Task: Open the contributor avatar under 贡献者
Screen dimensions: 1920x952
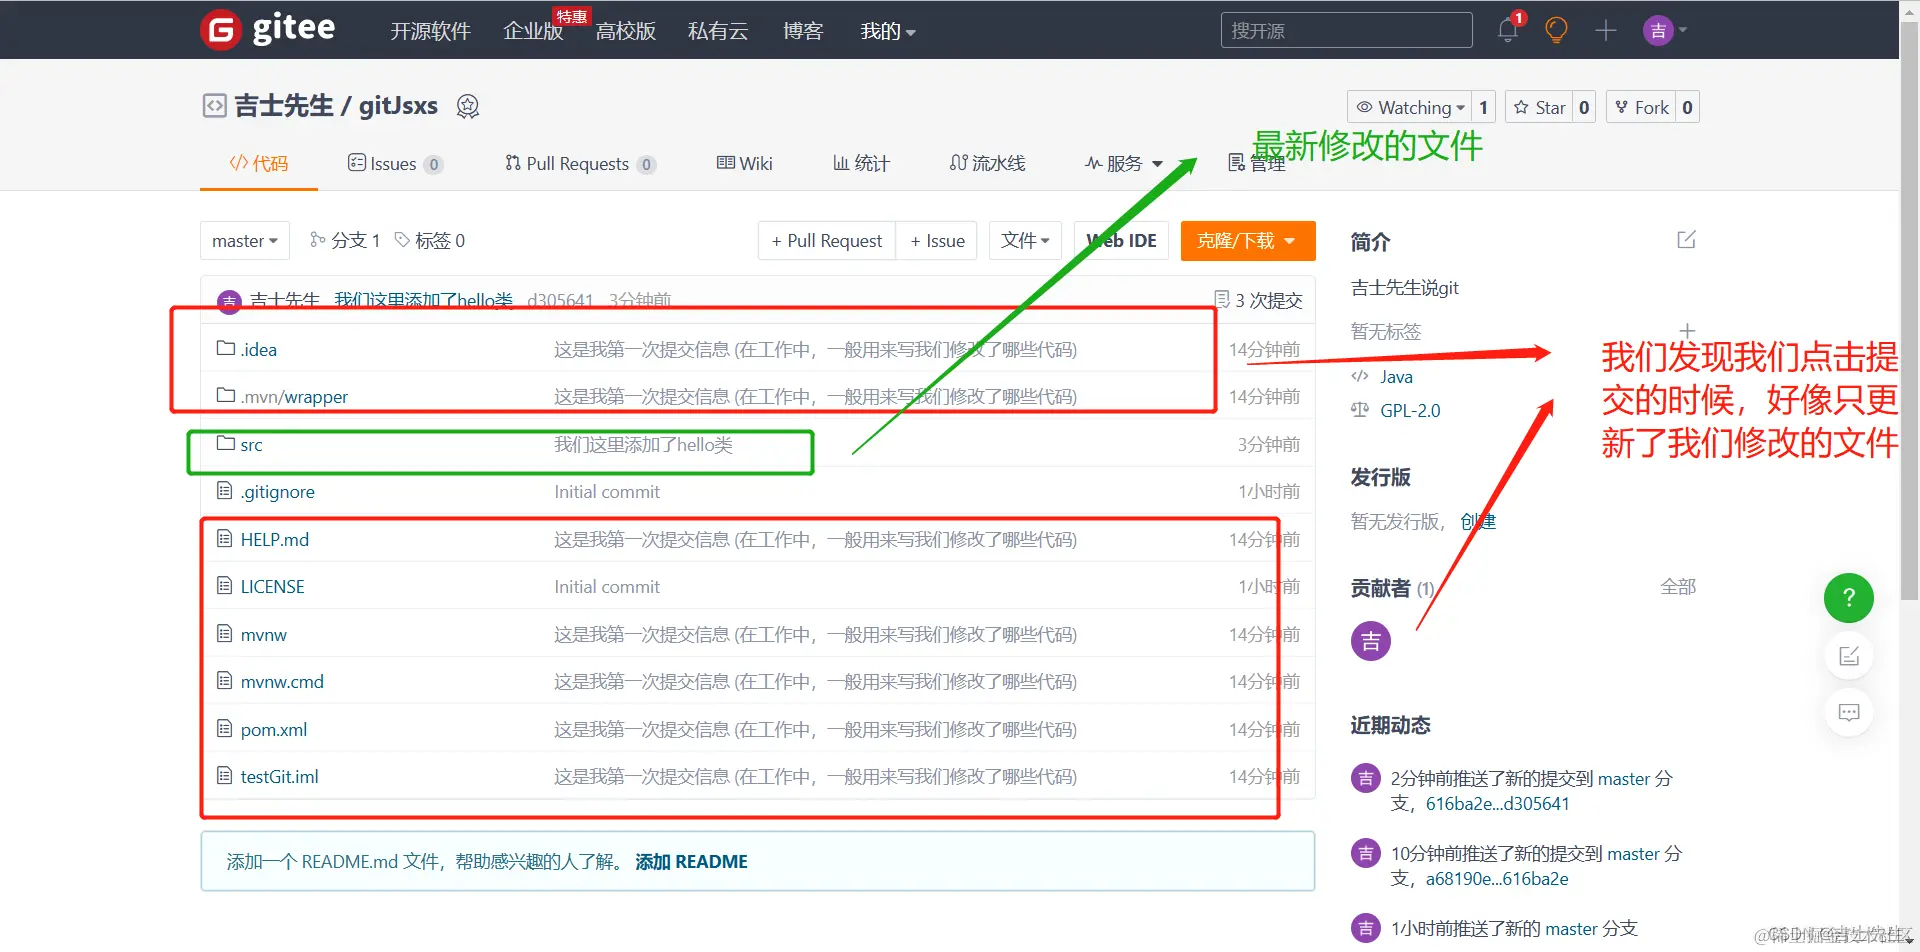Action: tap(1371, 641)
